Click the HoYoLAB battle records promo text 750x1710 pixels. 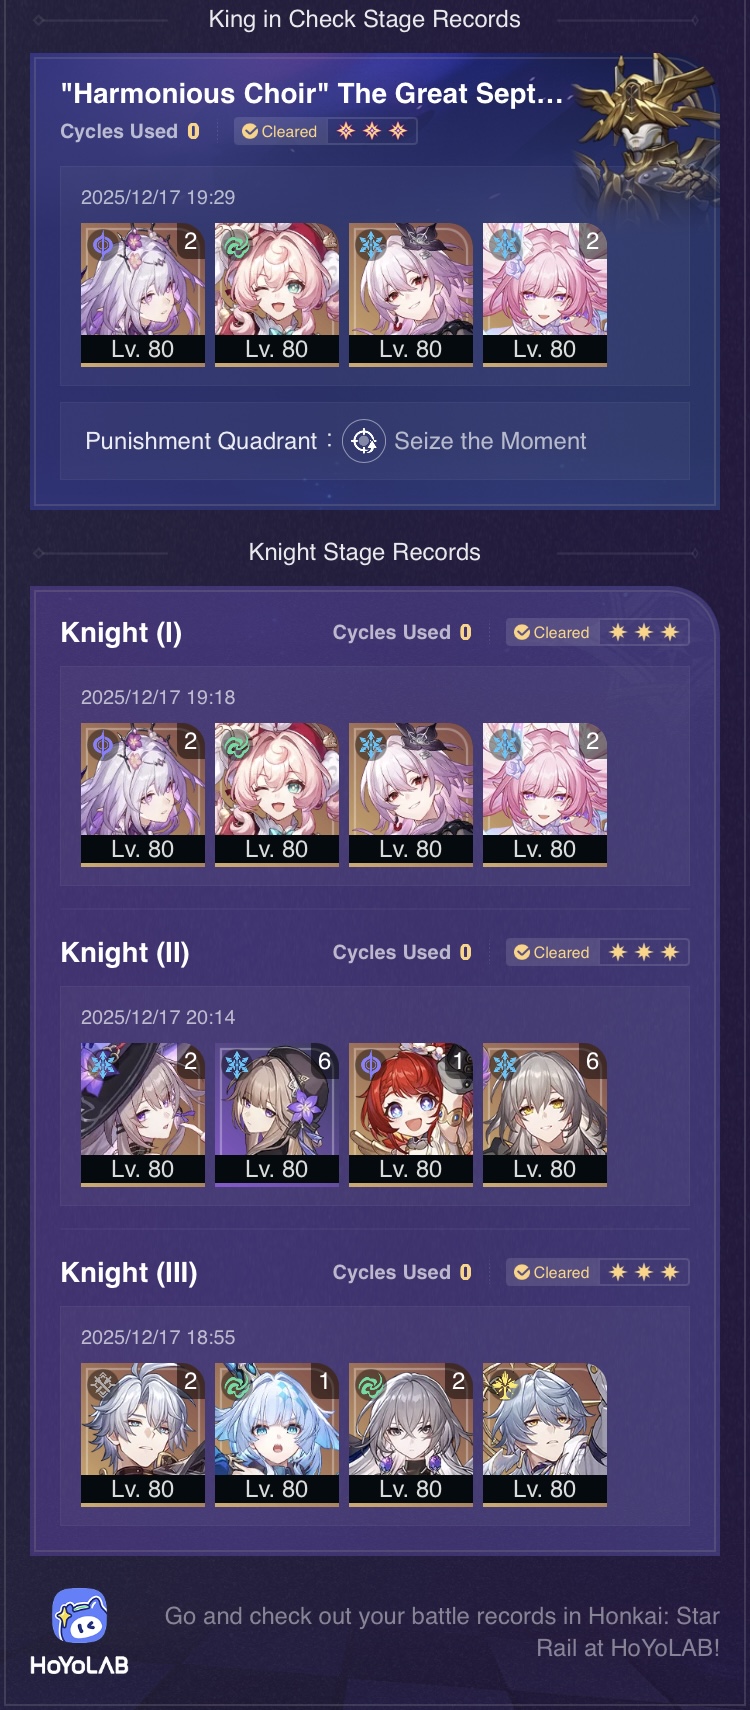point(442,1632)
